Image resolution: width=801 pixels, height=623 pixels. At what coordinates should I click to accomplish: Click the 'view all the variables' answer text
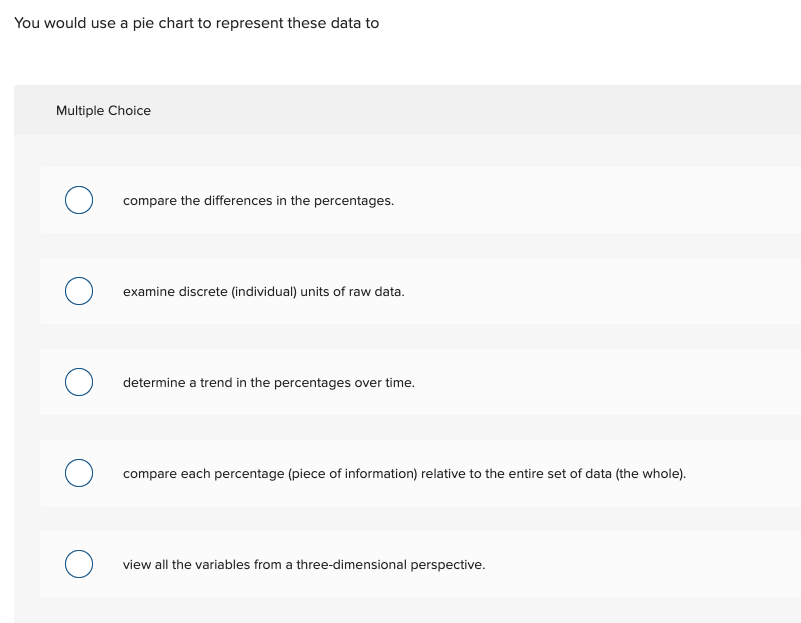[304, 565]
